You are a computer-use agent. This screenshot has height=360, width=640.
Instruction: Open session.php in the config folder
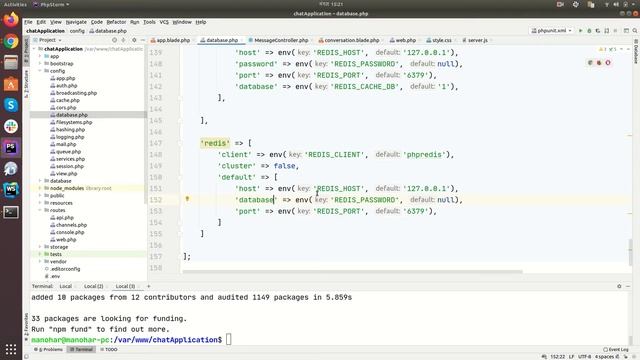[70, 166]
